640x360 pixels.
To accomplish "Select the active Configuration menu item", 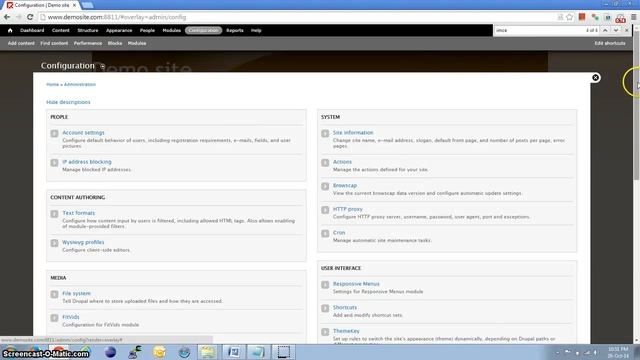I will [x=203, y=30].
